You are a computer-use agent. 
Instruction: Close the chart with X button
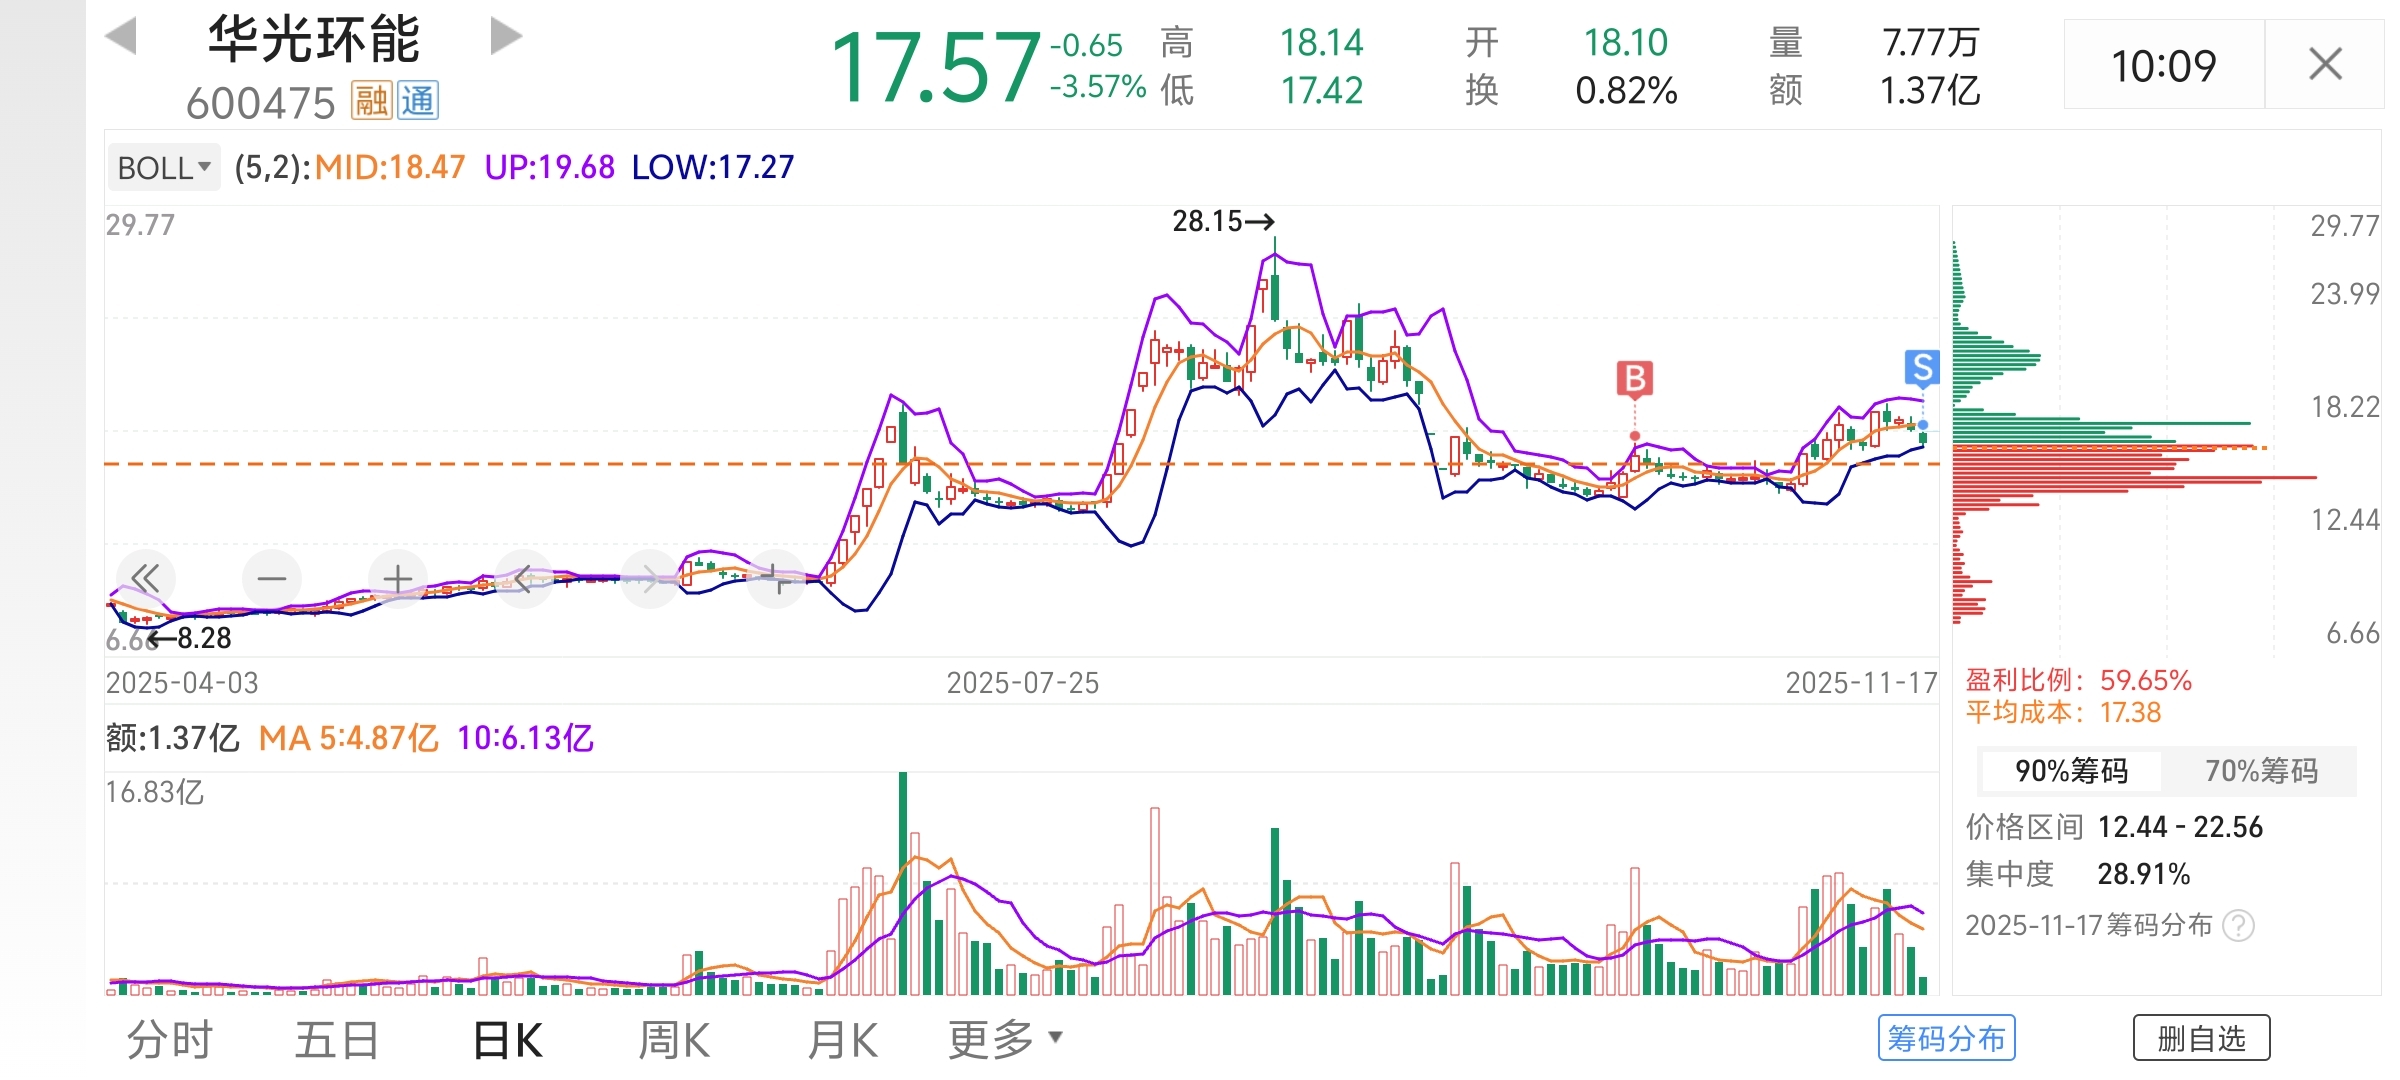point(2325,65)
